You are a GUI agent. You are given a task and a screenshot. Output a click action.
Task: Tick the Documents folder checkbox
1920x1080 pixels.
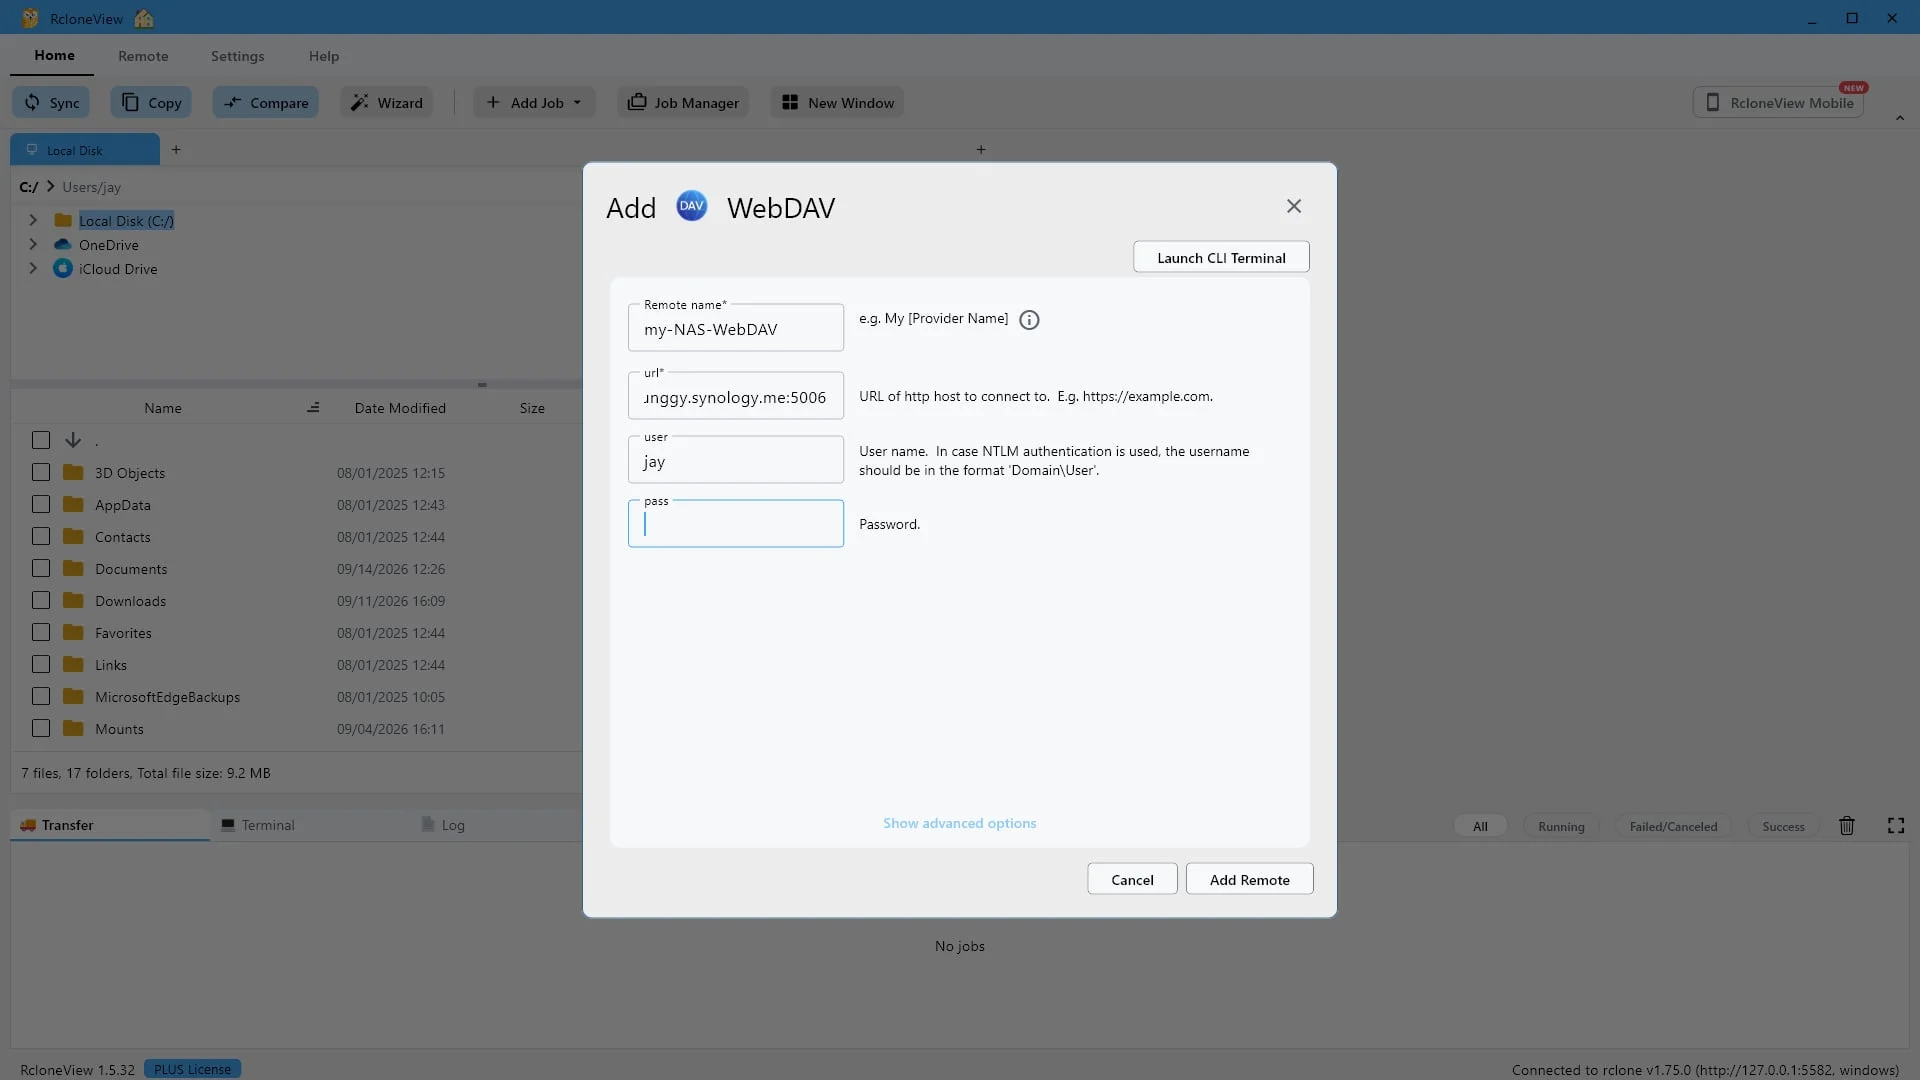41,568
